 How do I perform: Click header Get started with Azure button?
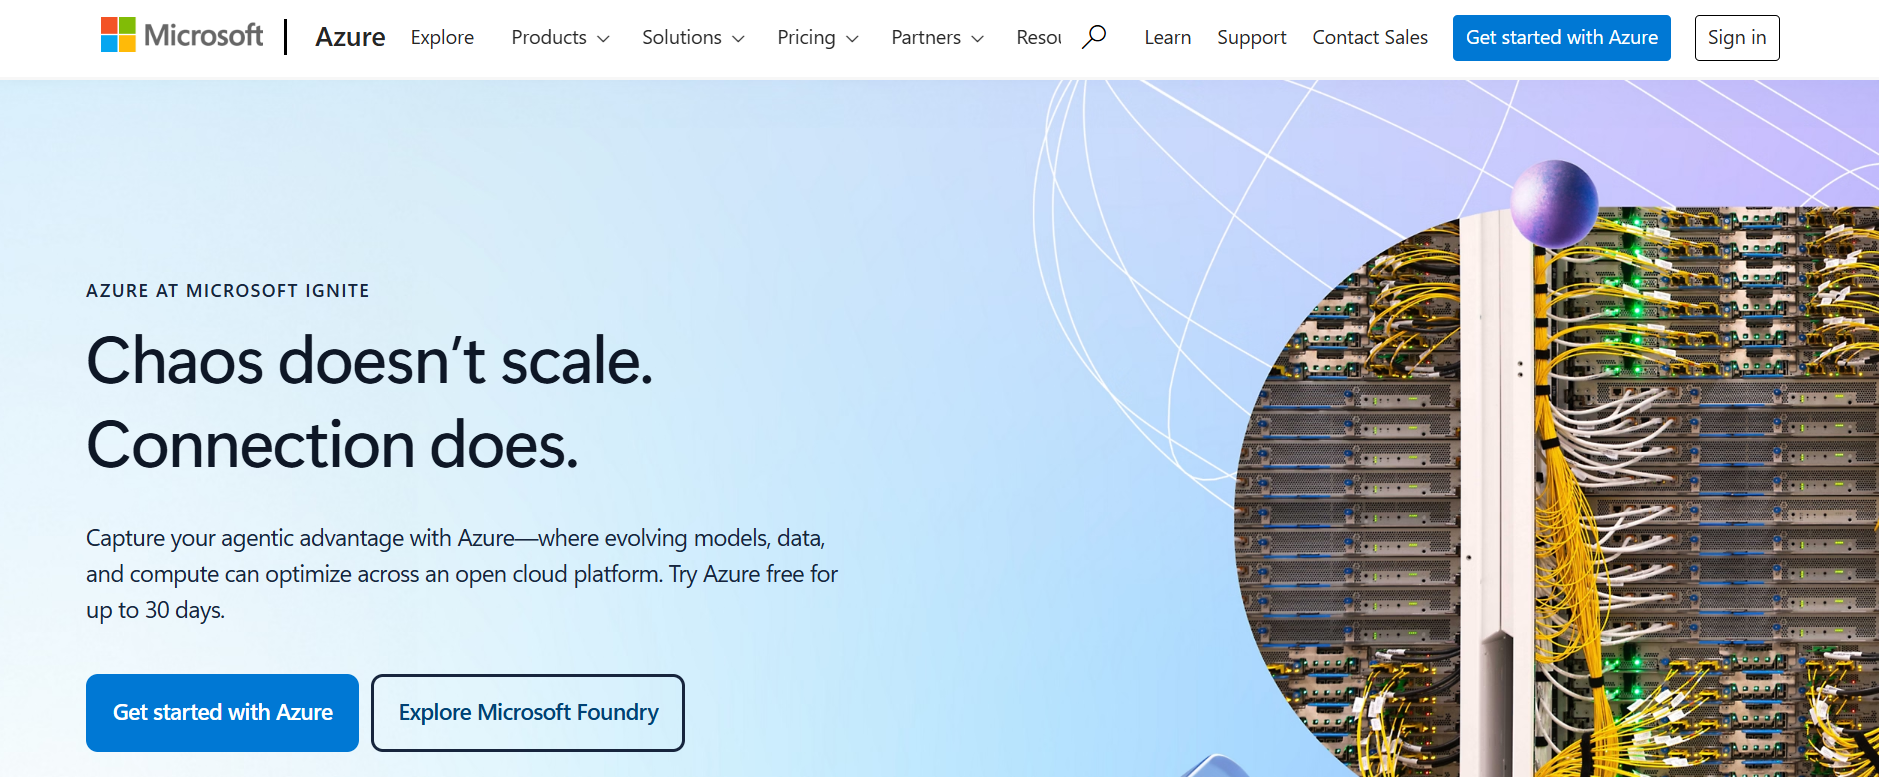[1561, 38]
